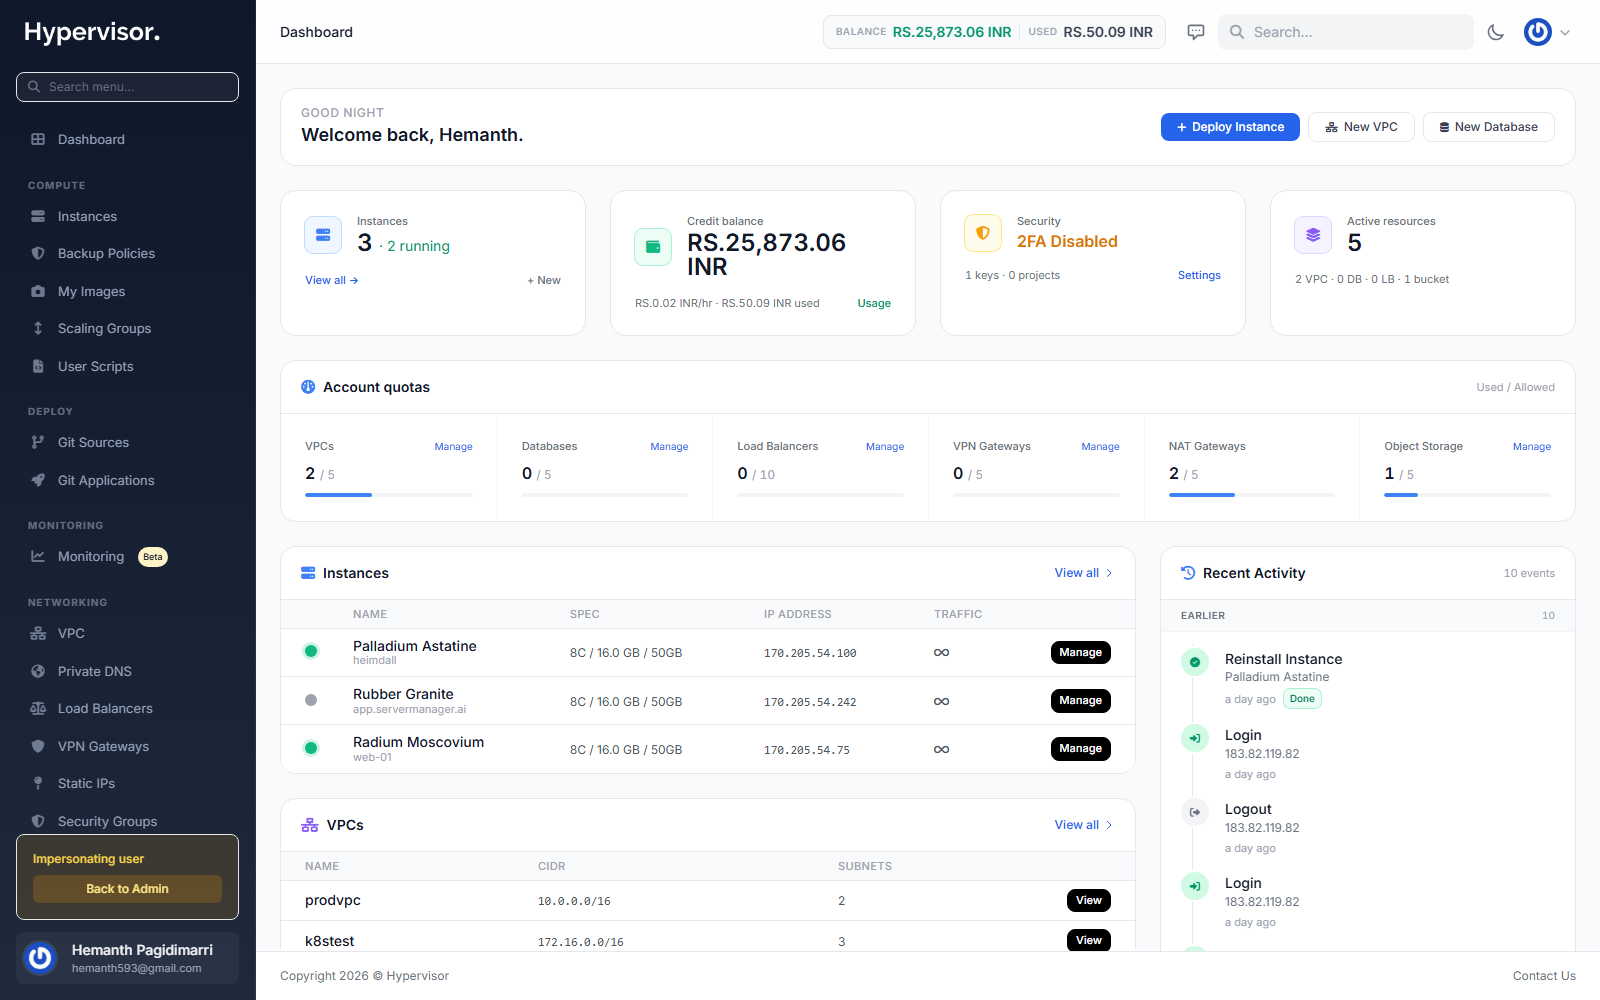Viewport: 1600px width, 1000px height.
Task: Click the Done badge on Reinstall Instance
Action: 1302,699
